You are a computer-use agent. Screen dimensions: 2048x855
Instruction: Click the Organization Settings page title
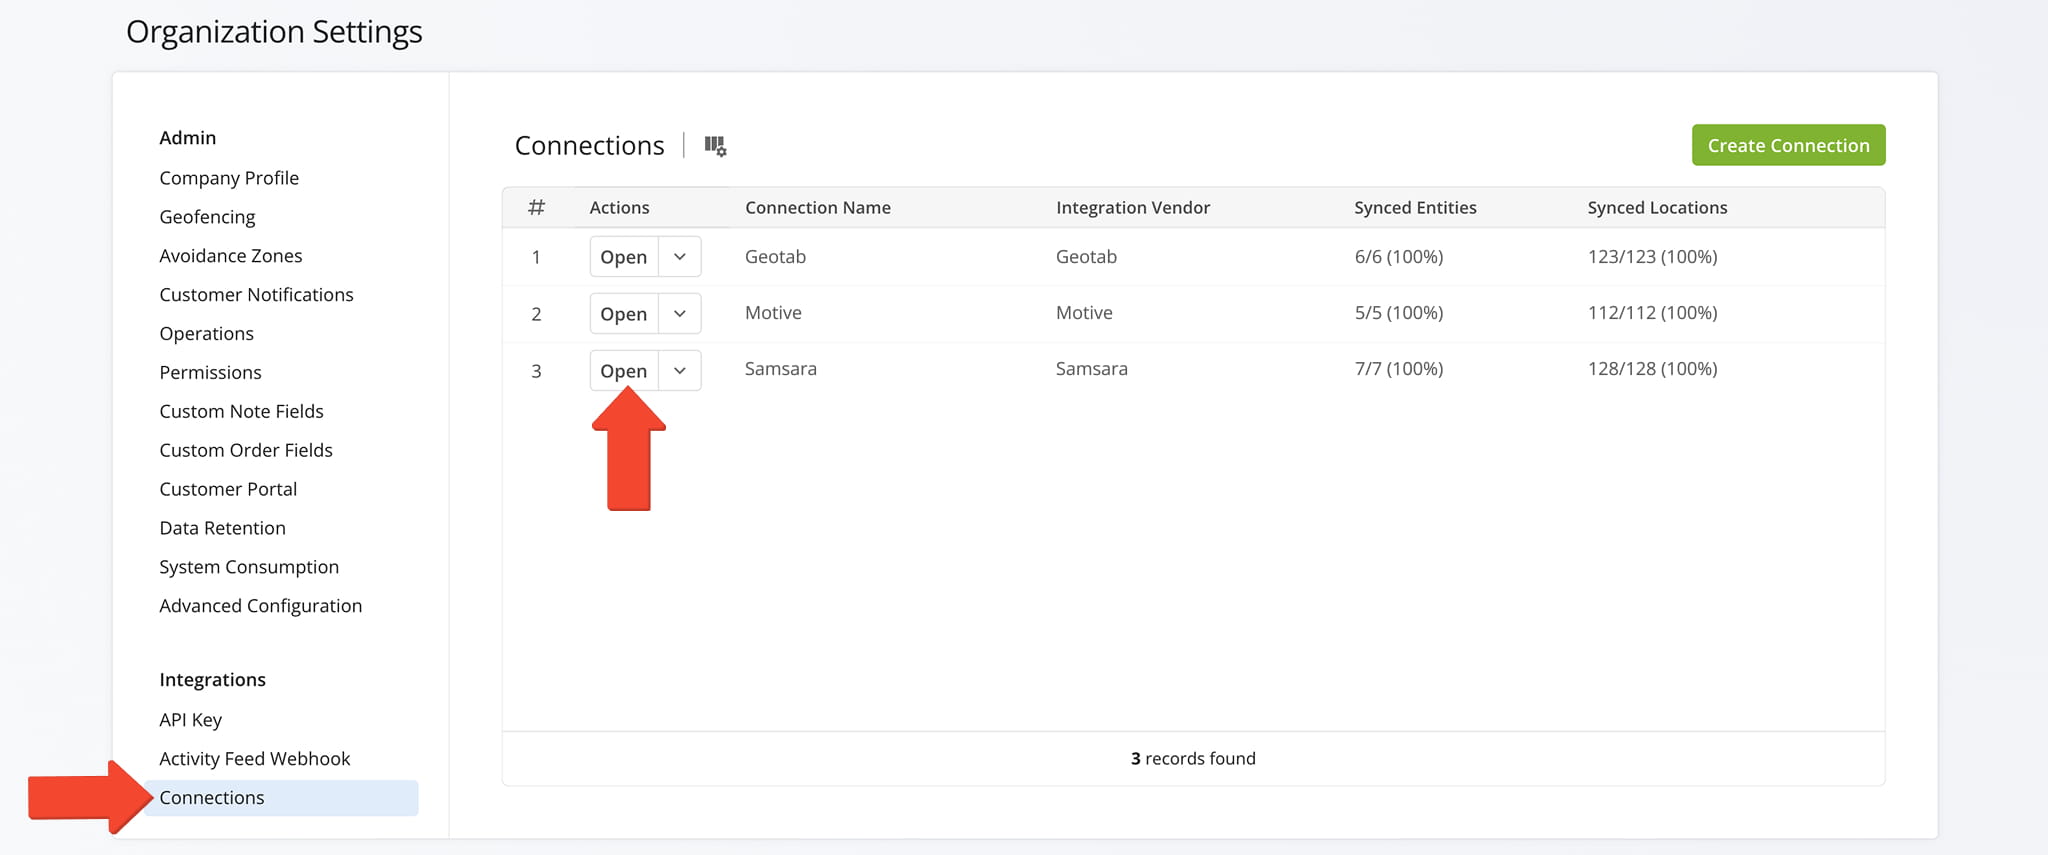click(274, 32)
